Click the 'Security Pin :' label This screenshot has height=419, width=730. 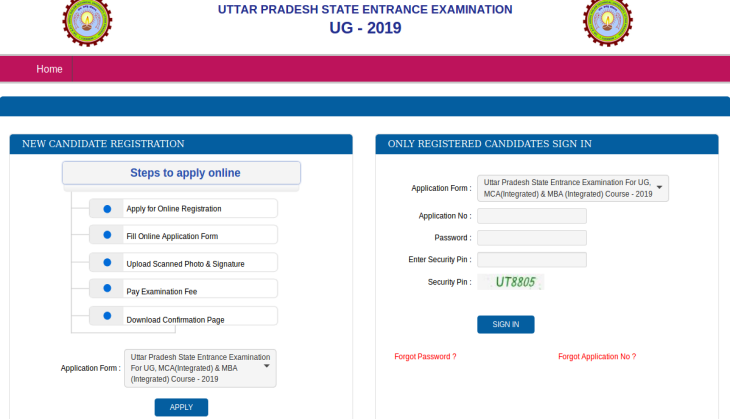(450, 282)
